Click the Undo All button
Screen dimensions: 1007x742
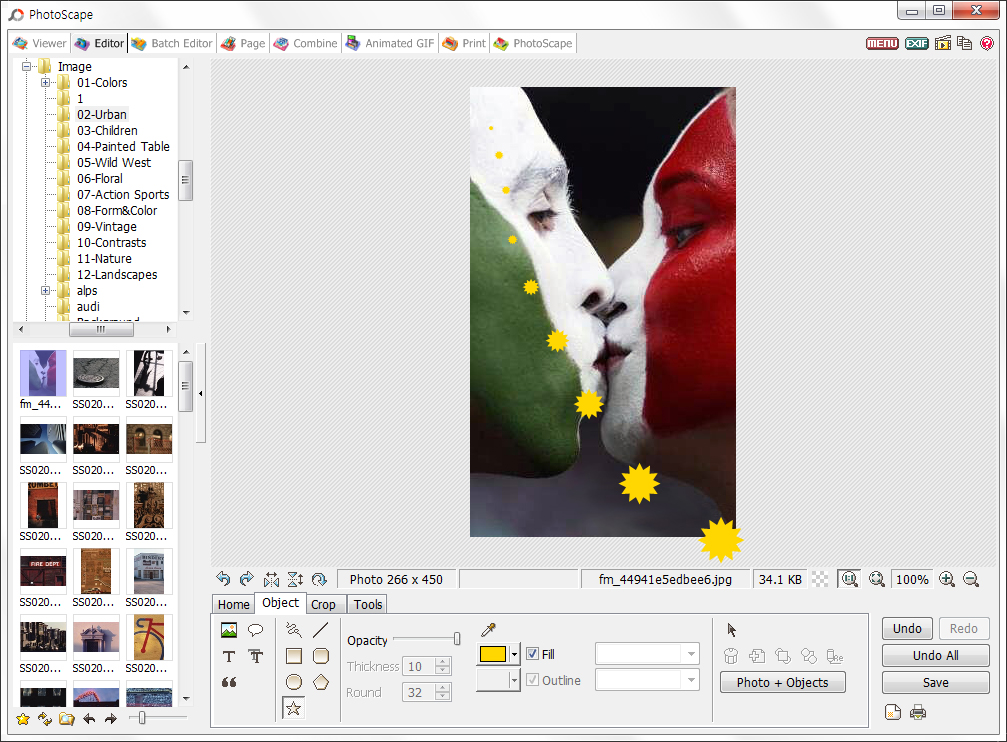click(935, 655)
